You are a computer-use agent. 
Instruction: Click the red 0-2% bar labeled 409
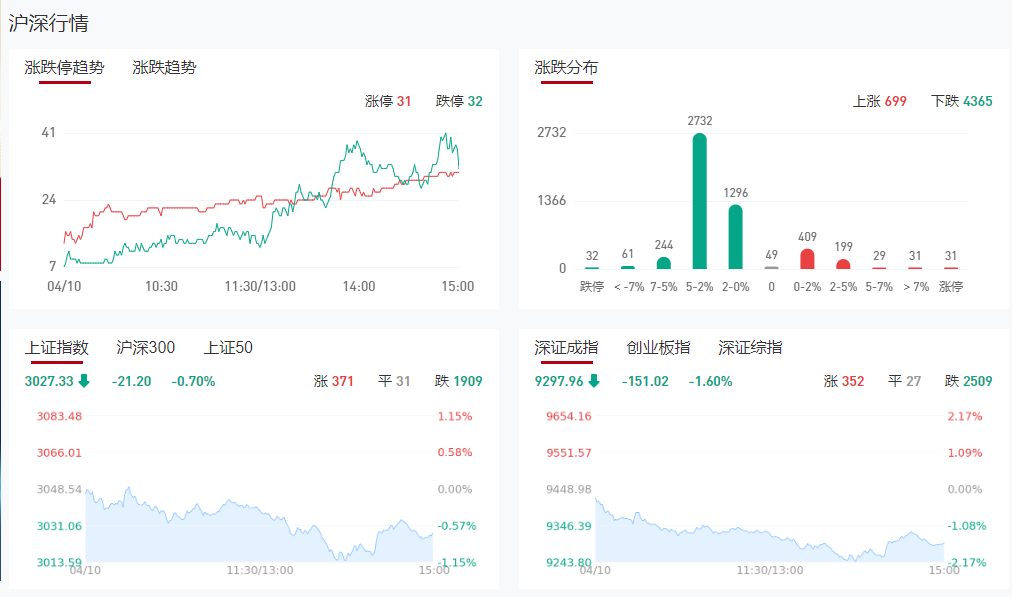click(x=807, y=259)
